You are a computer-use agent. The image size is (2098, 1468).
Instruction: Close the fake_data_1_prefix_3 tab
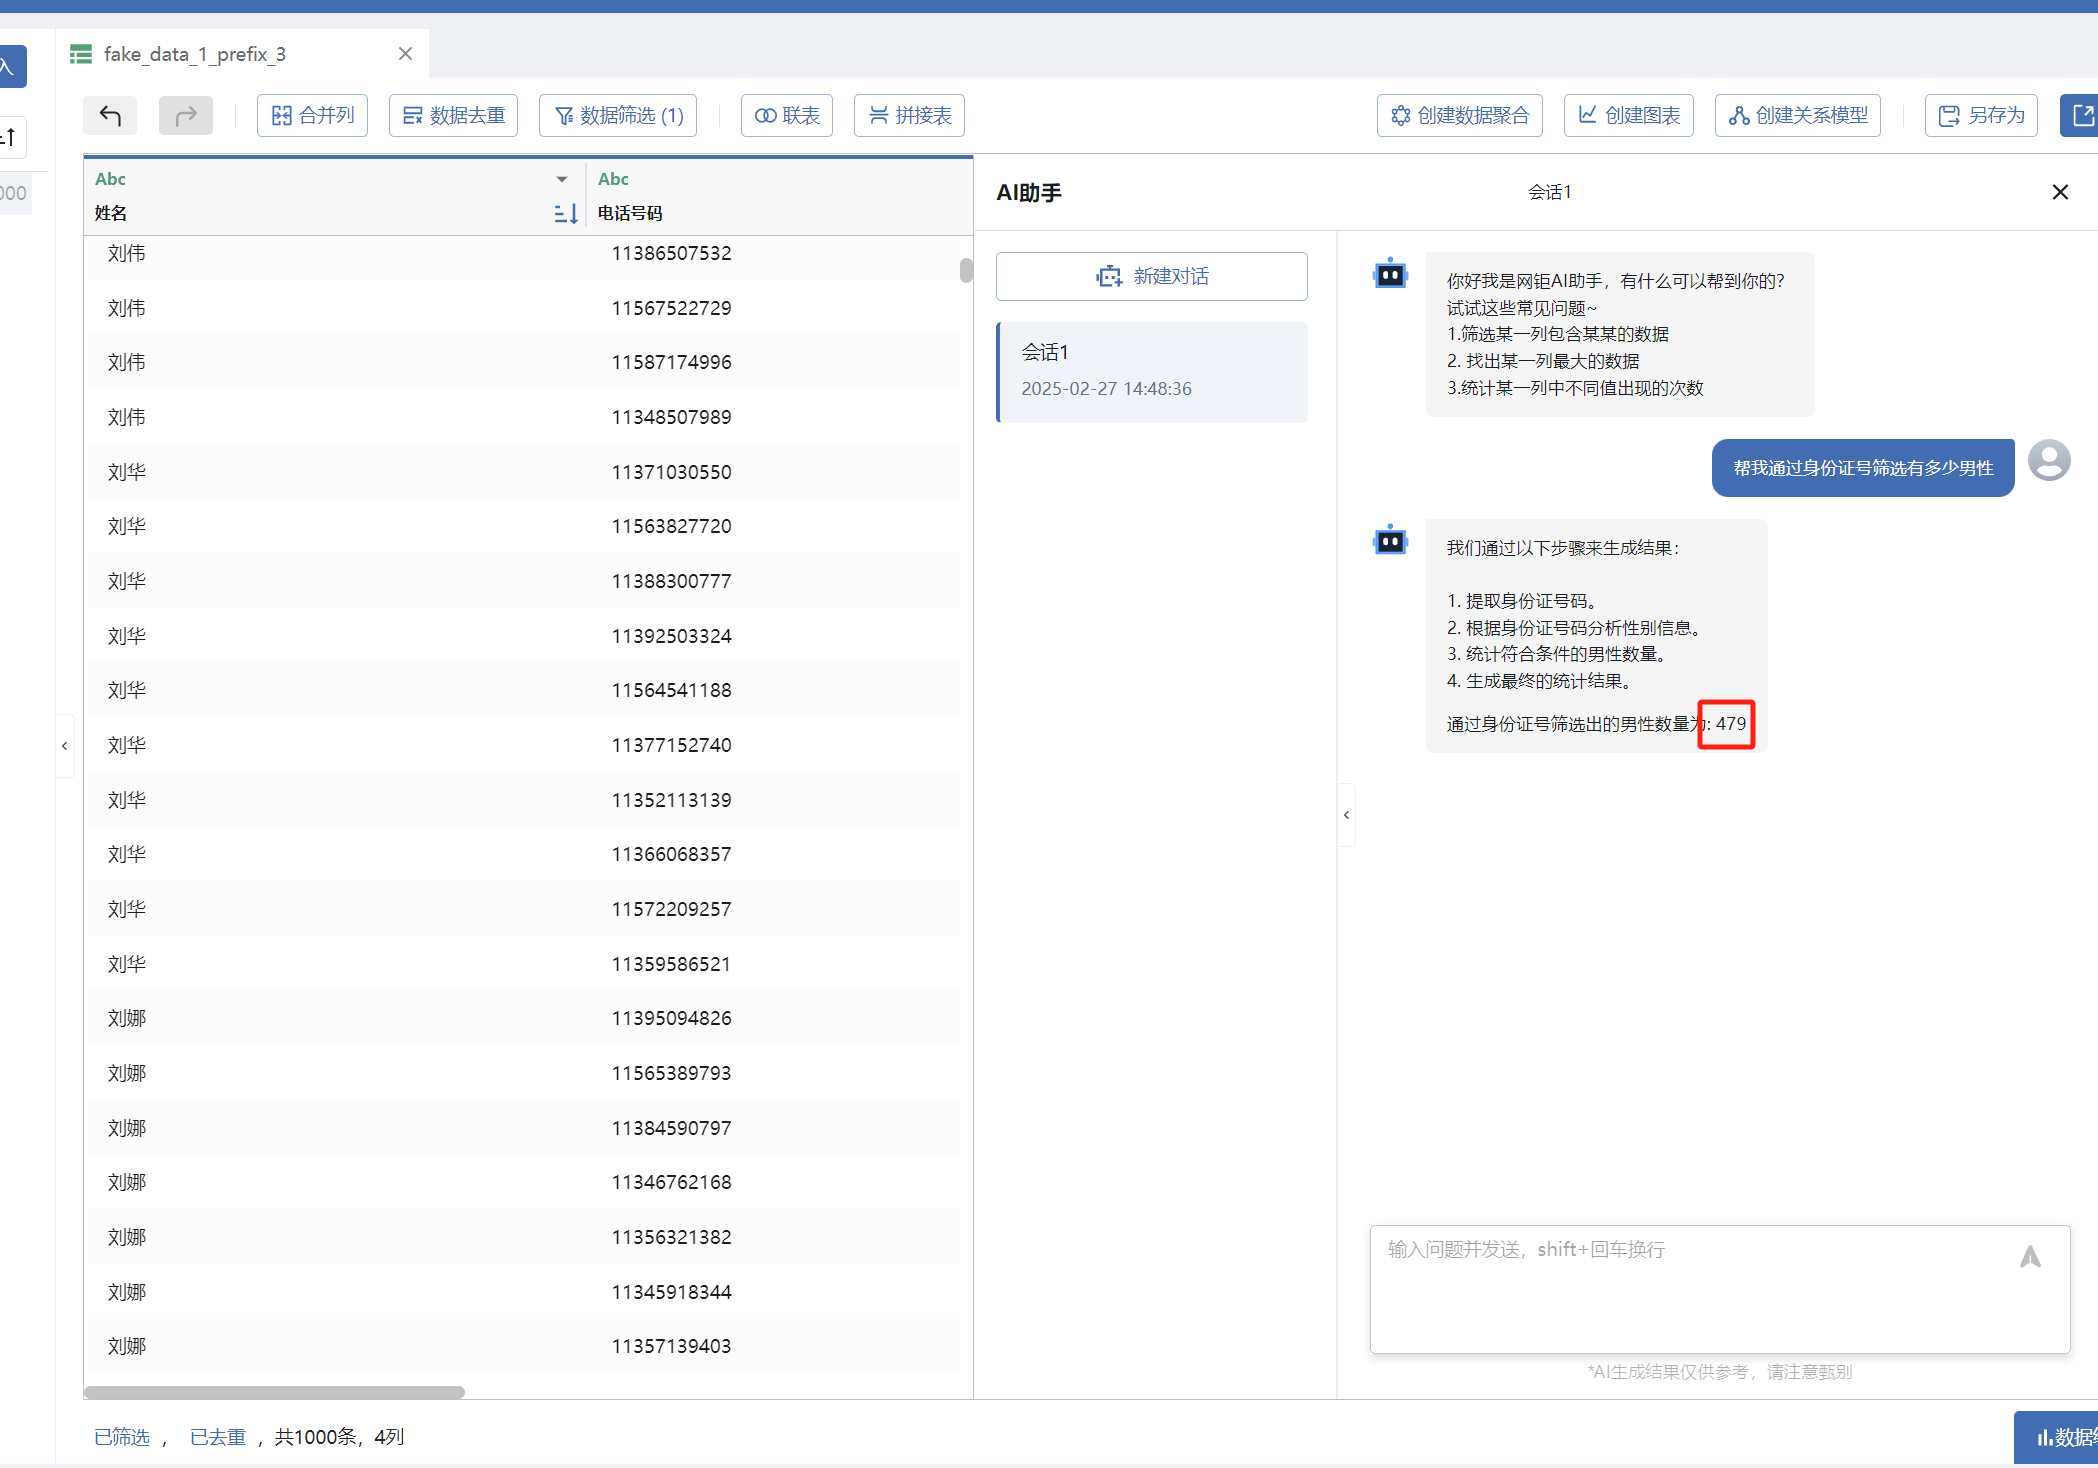pyautogui.click(x=405, y=54)
